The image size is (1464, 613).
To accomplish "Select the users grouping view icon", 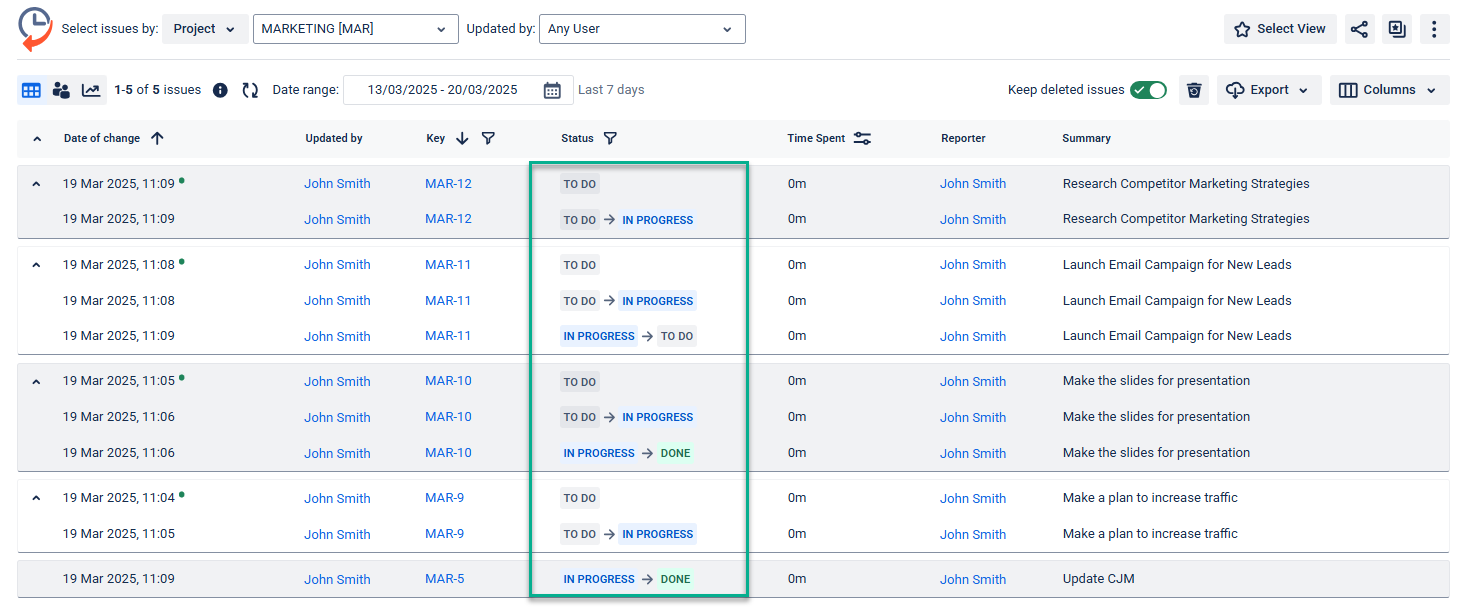I will (x=61, y=90).
